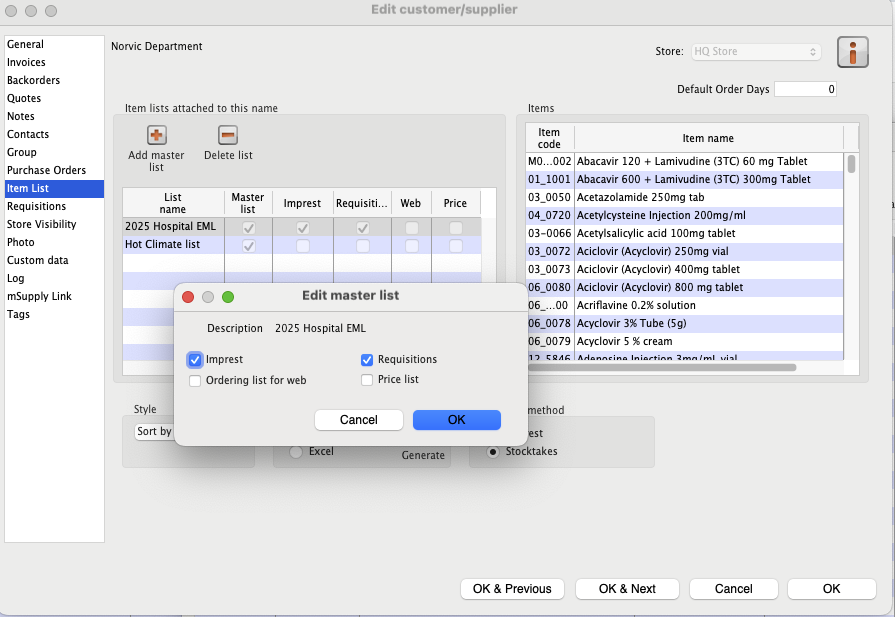The width and height of the screenshot is (895, 617).
Task: Select the Excel radio button
Action: (x=296, y=452)
